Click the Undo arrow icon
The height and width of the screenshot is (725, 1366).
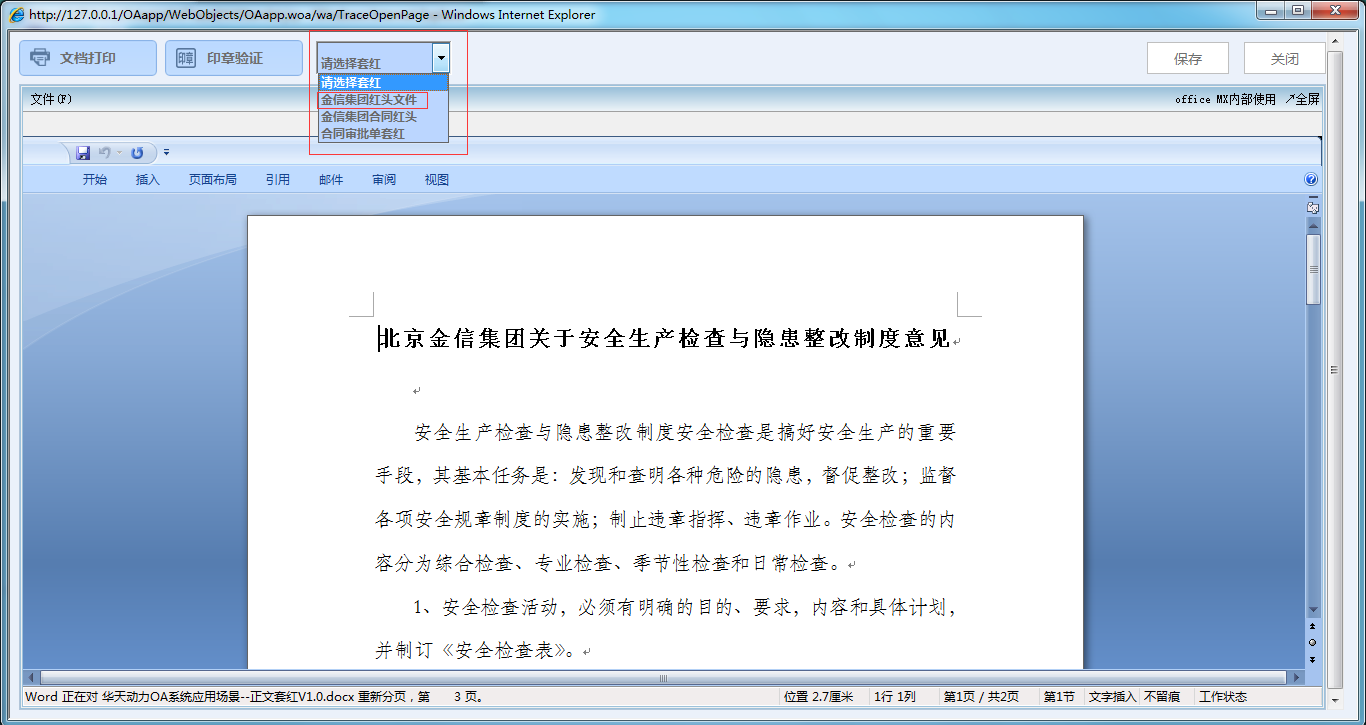click(x=104, y=152)
